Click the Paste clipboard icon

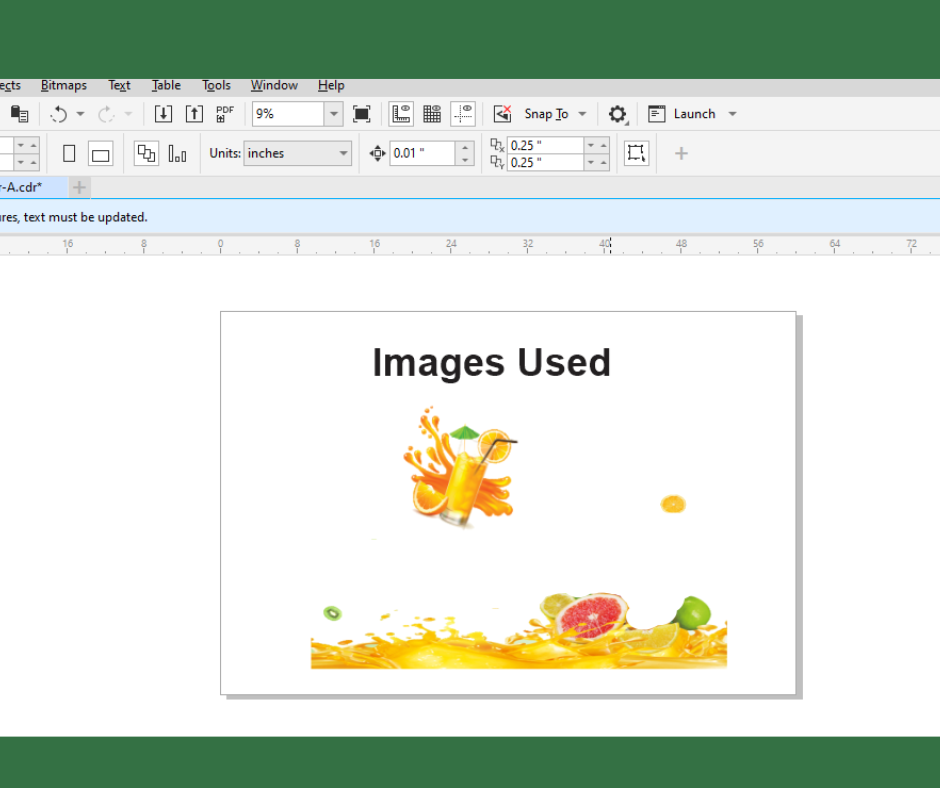(19, 114)
